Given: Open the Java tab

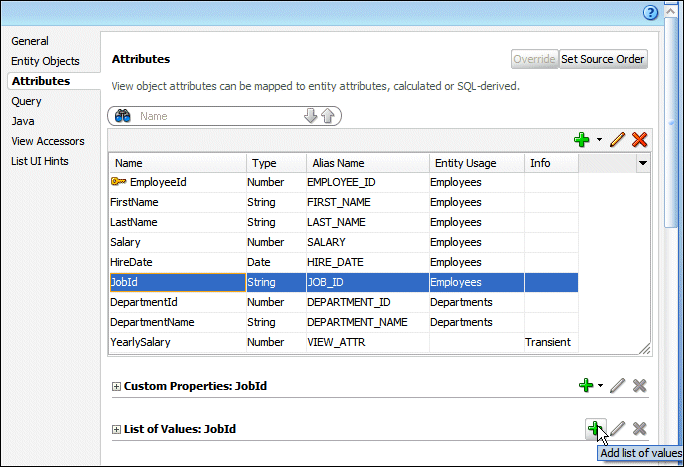Looking at the screenshot, I should 23,121.
